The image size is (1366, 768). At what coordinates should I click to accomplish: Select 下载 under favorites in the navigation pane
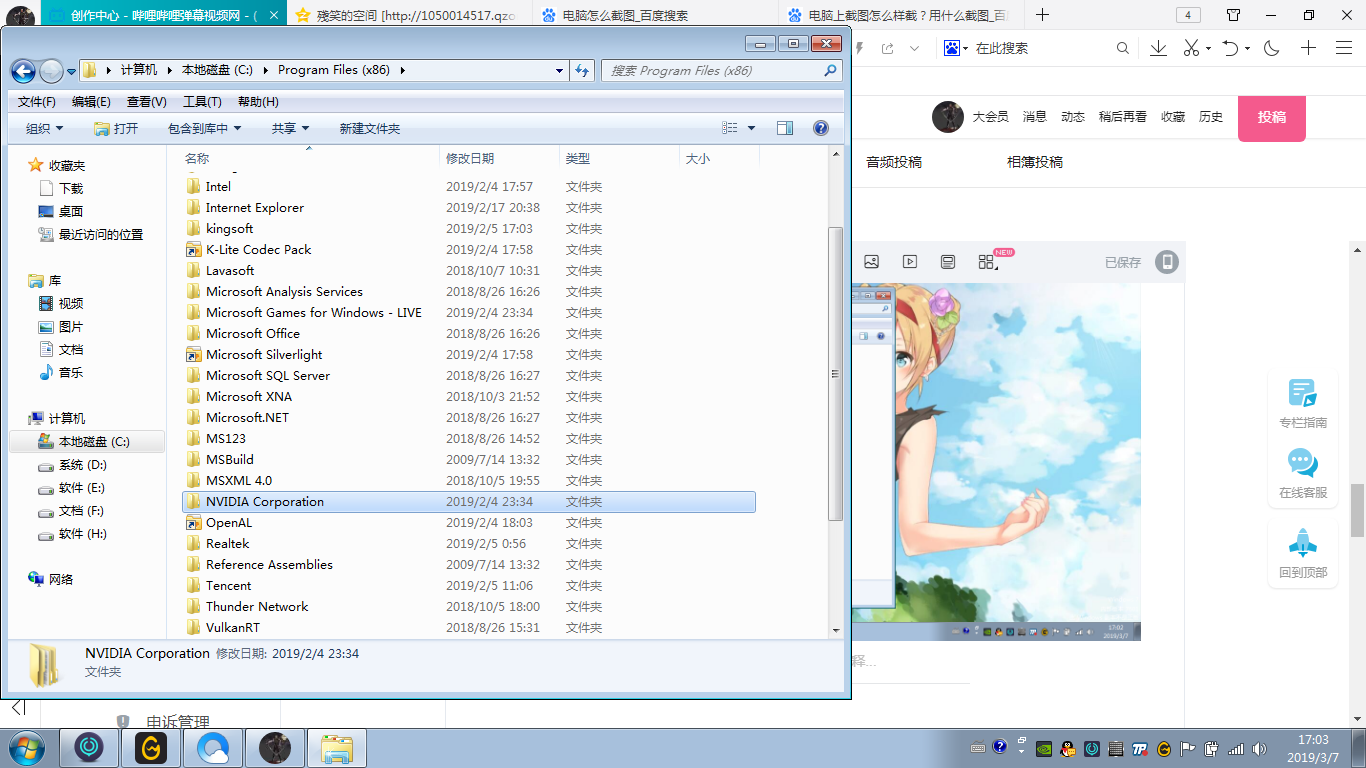pos(71,188)
